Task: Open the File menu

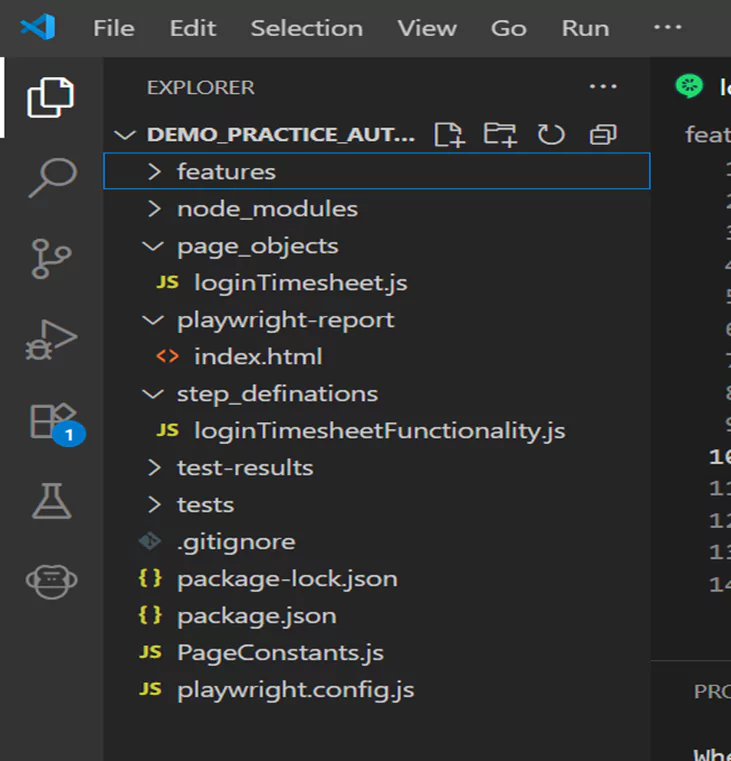Action: (x=113, y=28)
